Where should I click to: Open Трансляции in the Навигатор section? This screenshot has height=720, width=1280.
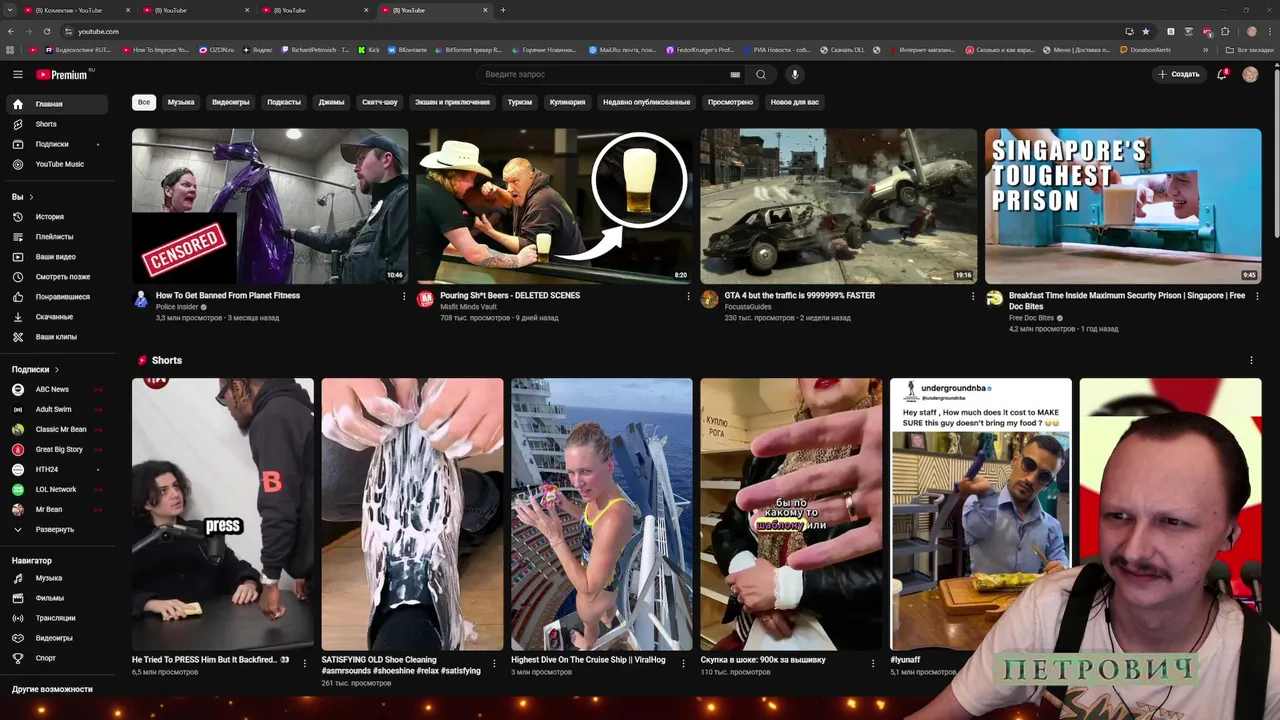point(56,618)
